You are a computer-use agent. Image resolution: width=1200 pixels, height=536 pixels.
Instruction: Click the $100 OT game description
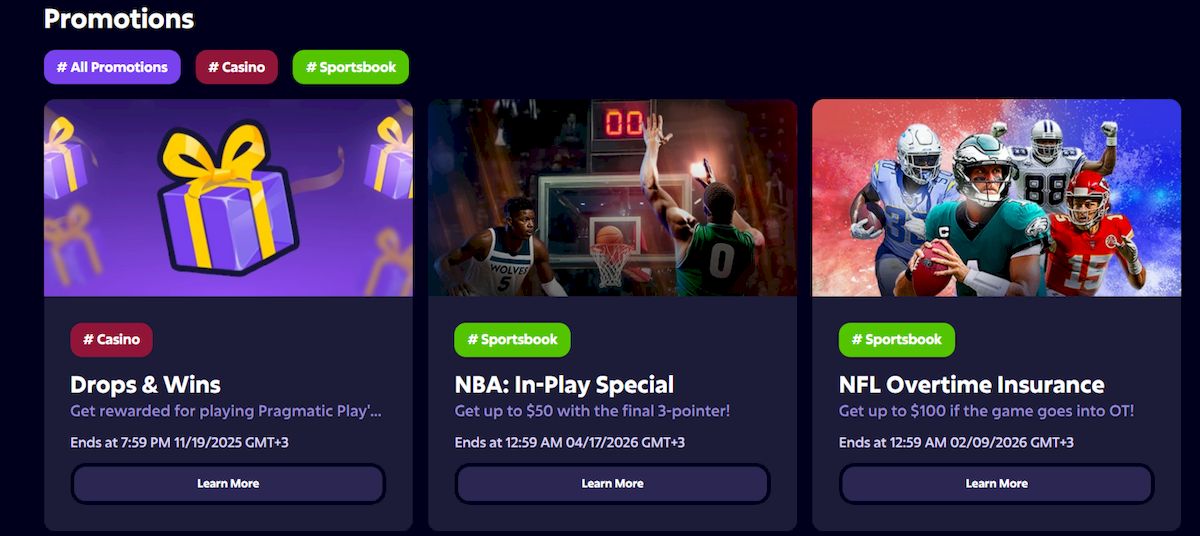click(986, 411)
